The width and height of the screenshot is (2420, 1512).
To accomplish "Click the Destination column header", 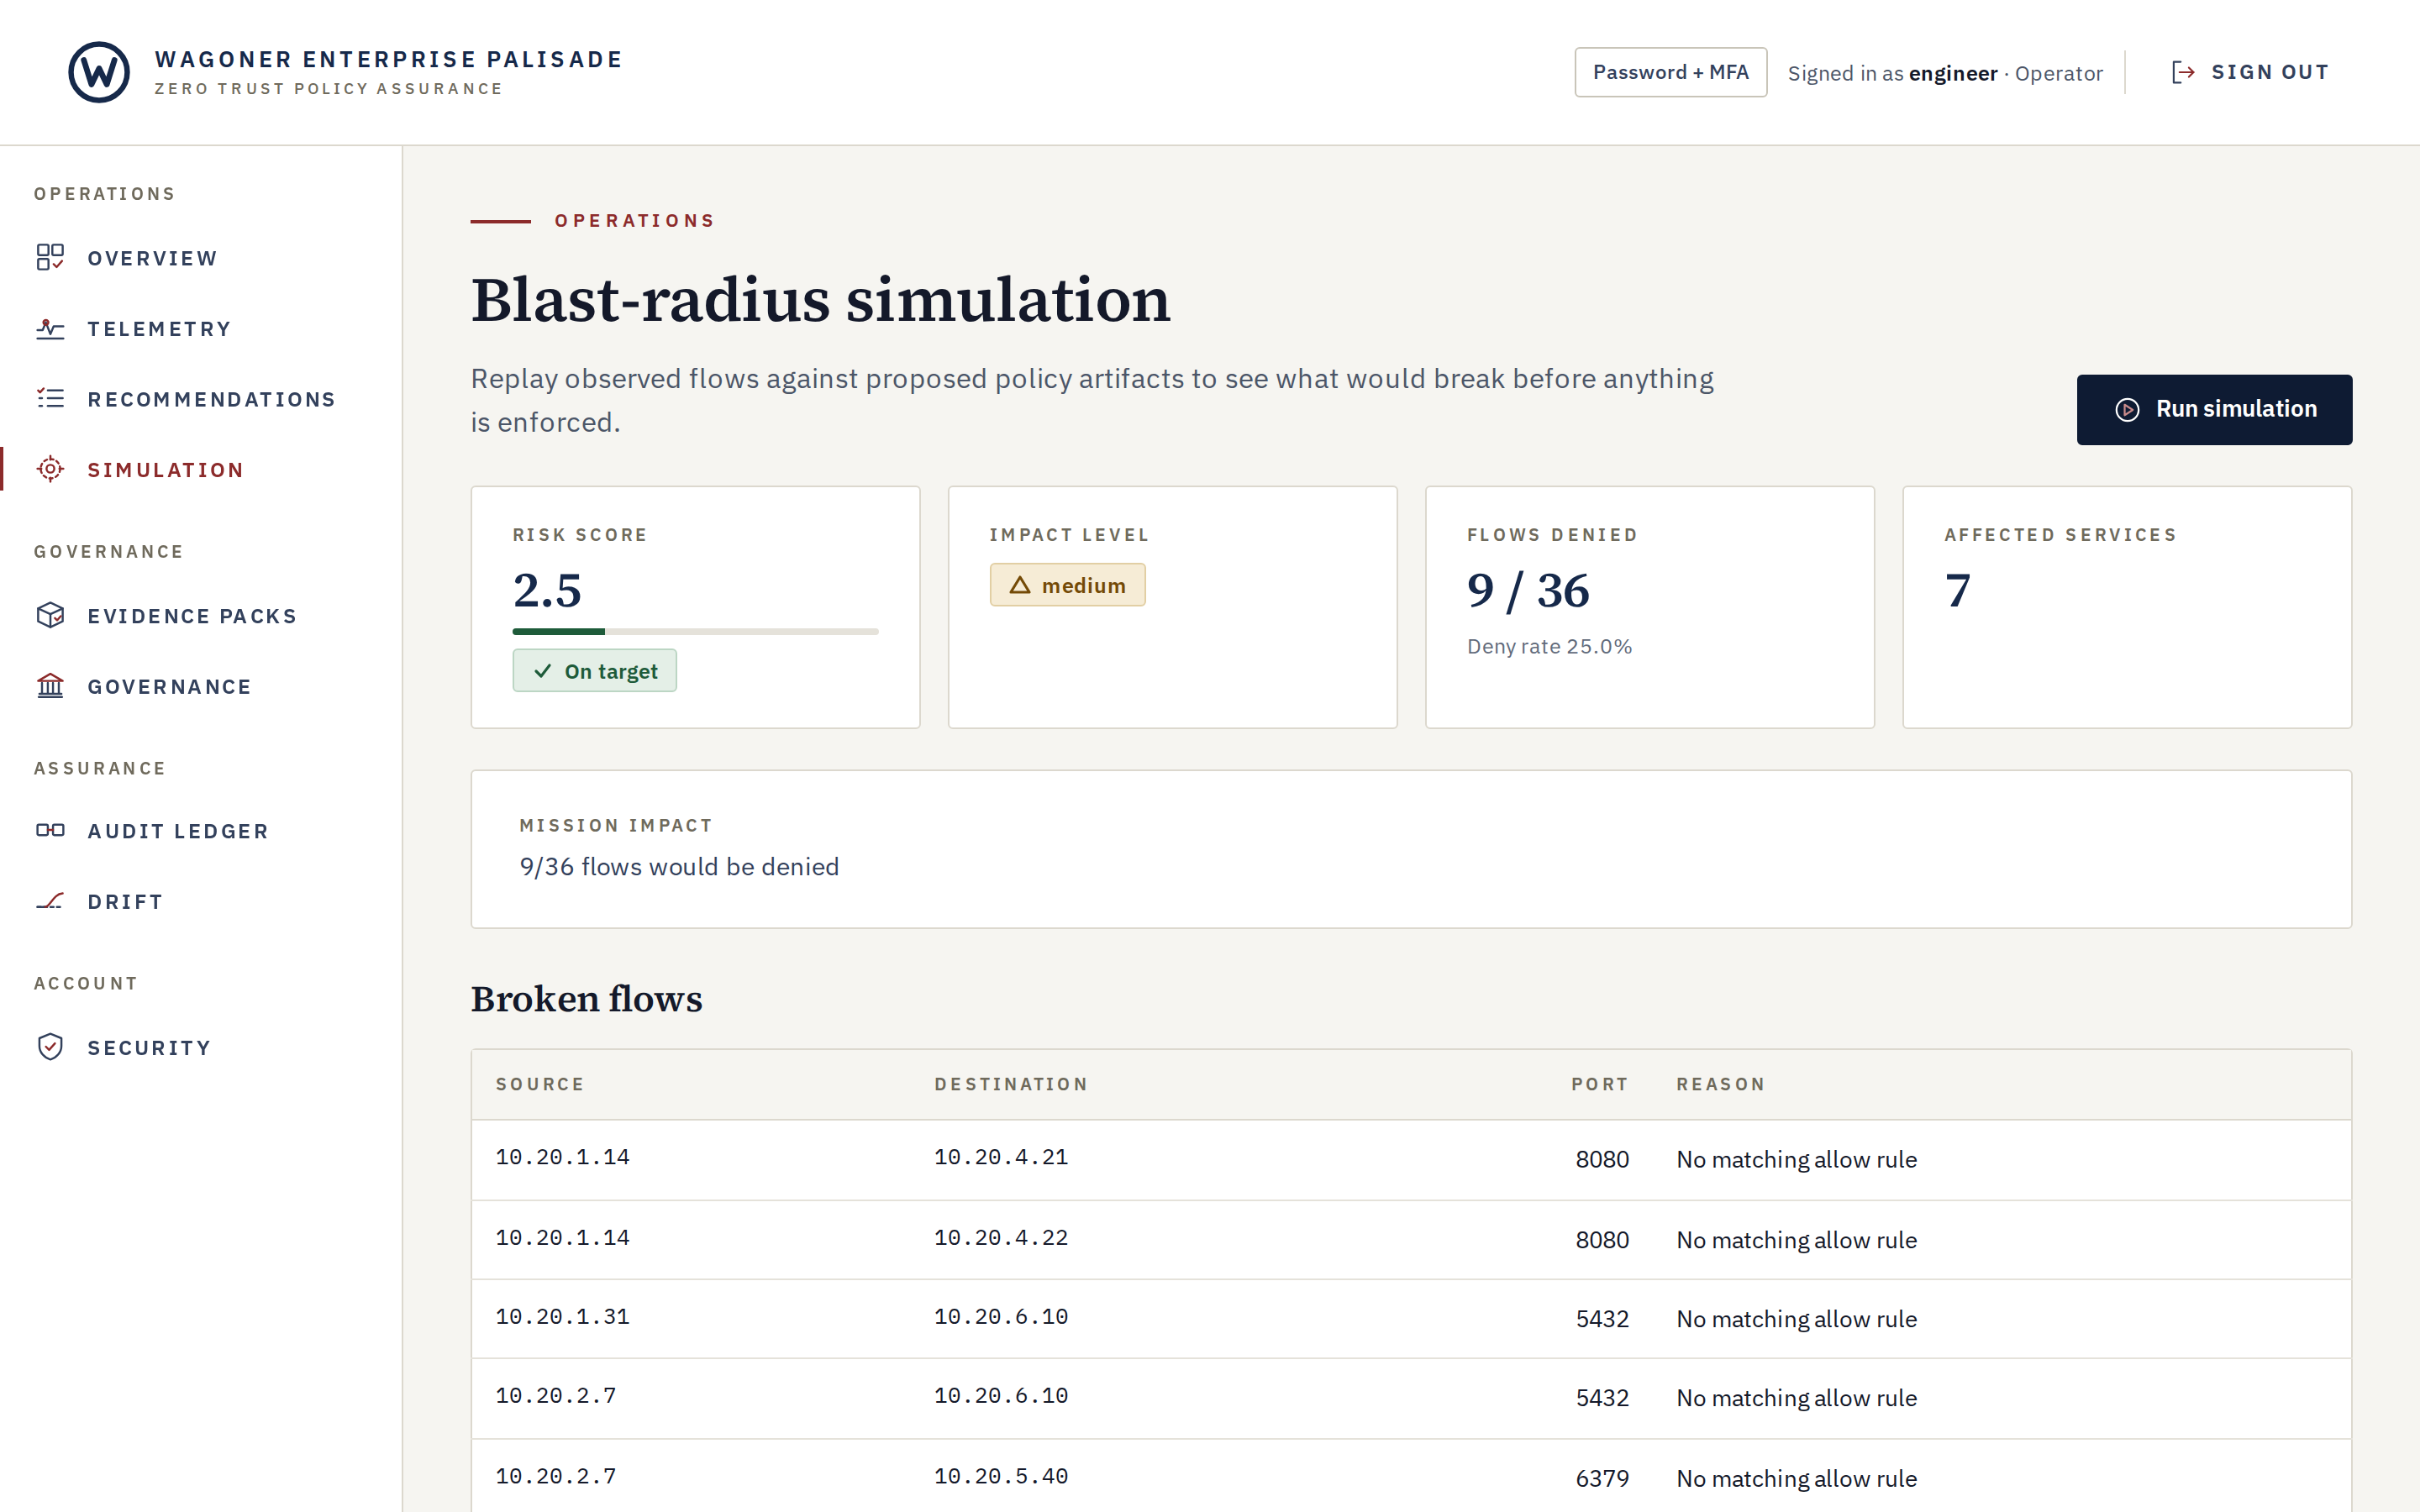I will (x=1011, y=1084).
